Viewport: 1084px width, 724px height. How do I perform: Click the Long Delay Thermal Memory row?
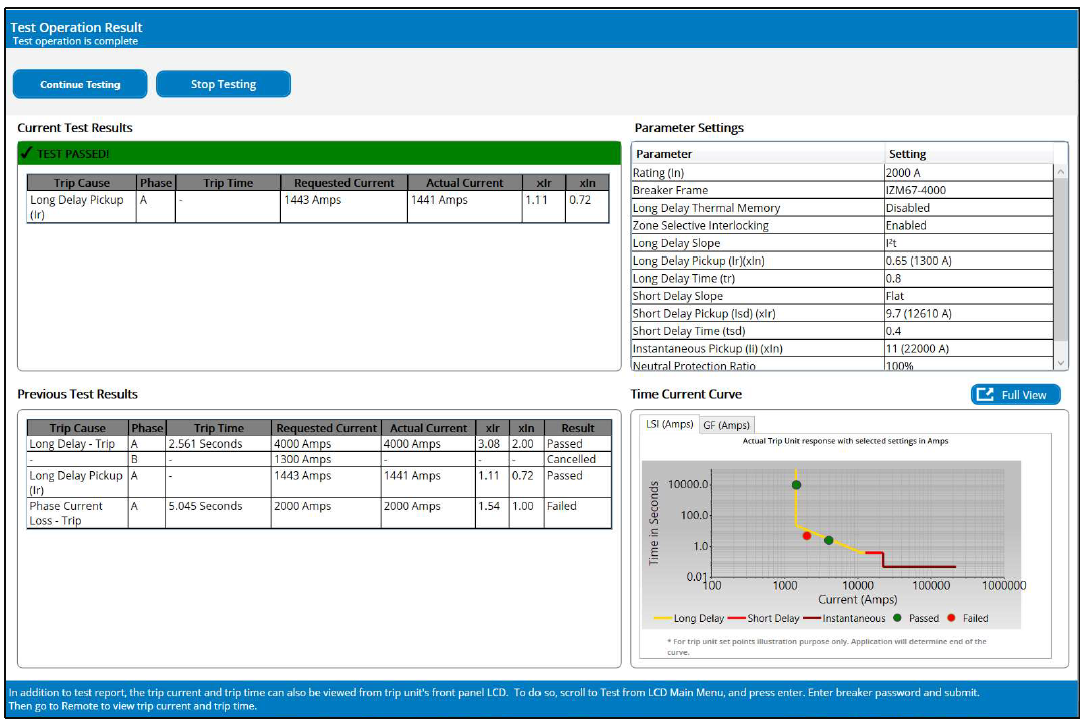coord(843,207)
